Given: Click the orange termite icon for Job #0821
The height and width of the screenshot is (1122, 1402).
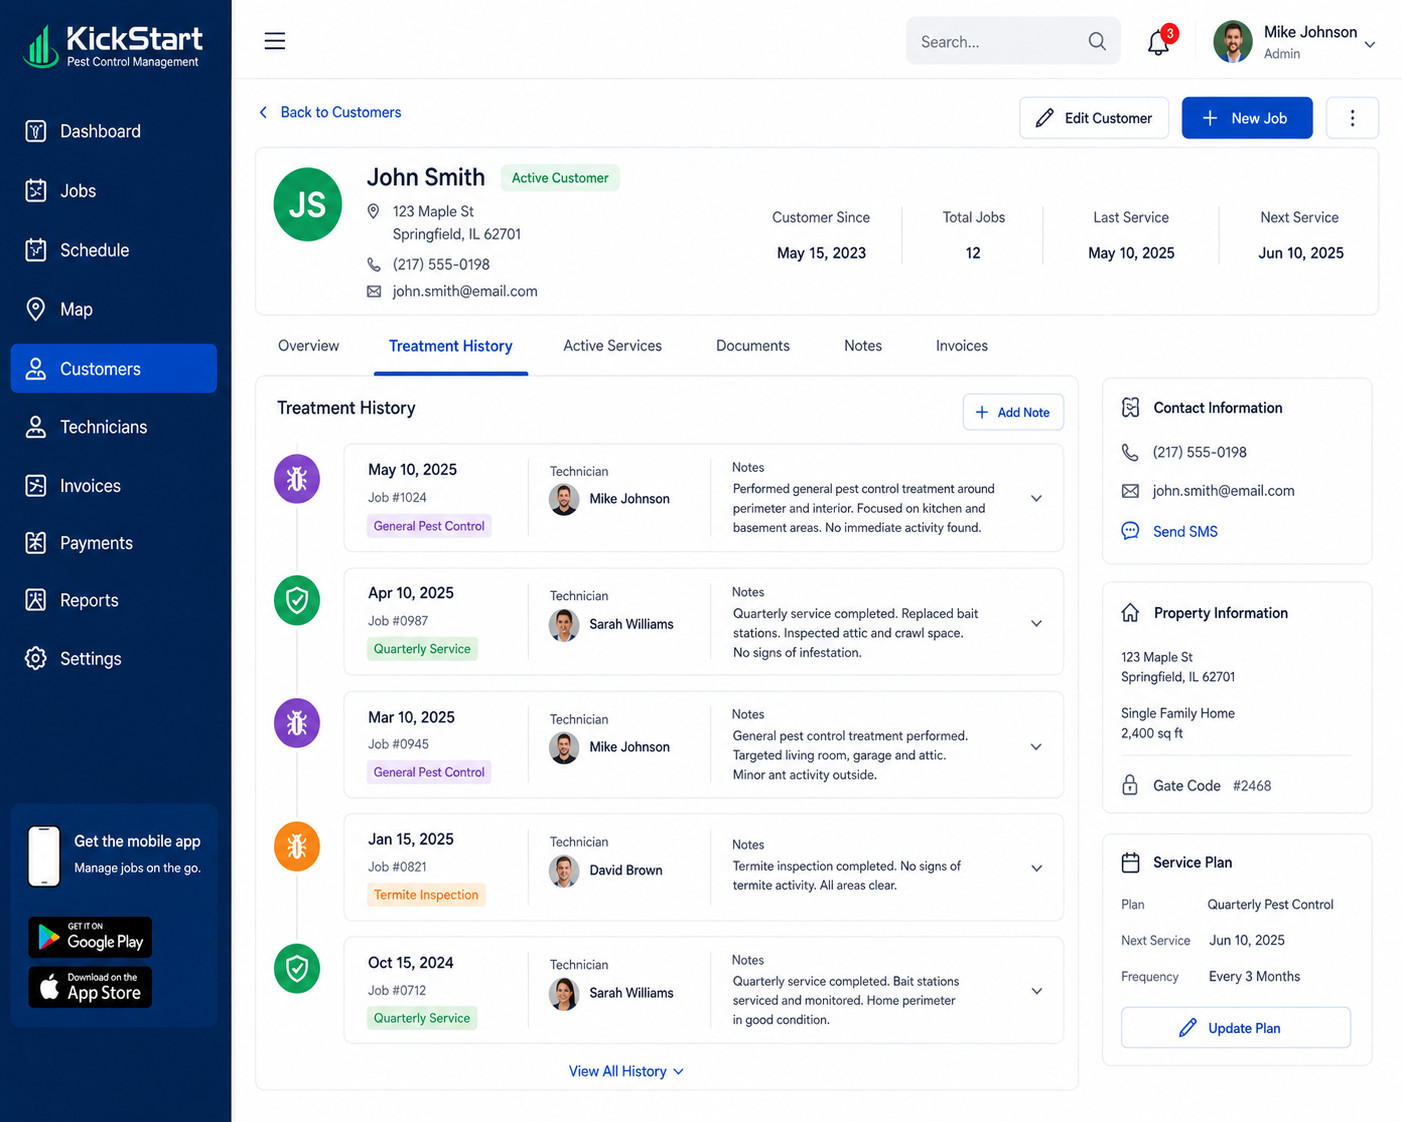Looking at the screenshot, I should click(297, 847).
